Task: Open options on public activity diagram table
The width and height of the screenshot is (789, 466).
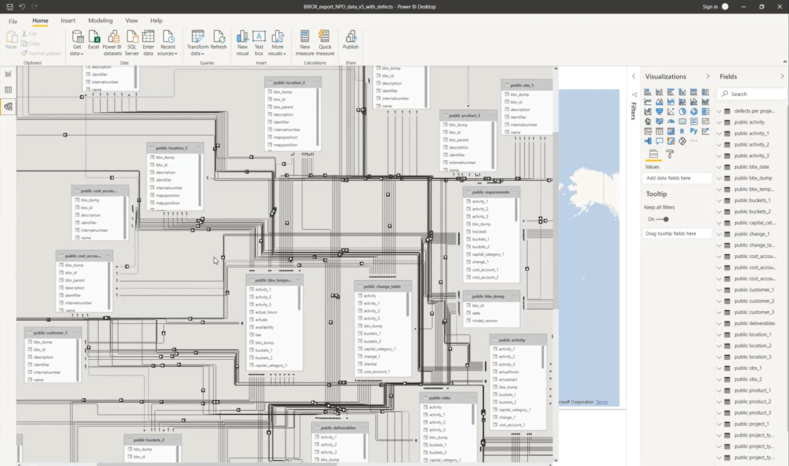Action: [541, 340]
